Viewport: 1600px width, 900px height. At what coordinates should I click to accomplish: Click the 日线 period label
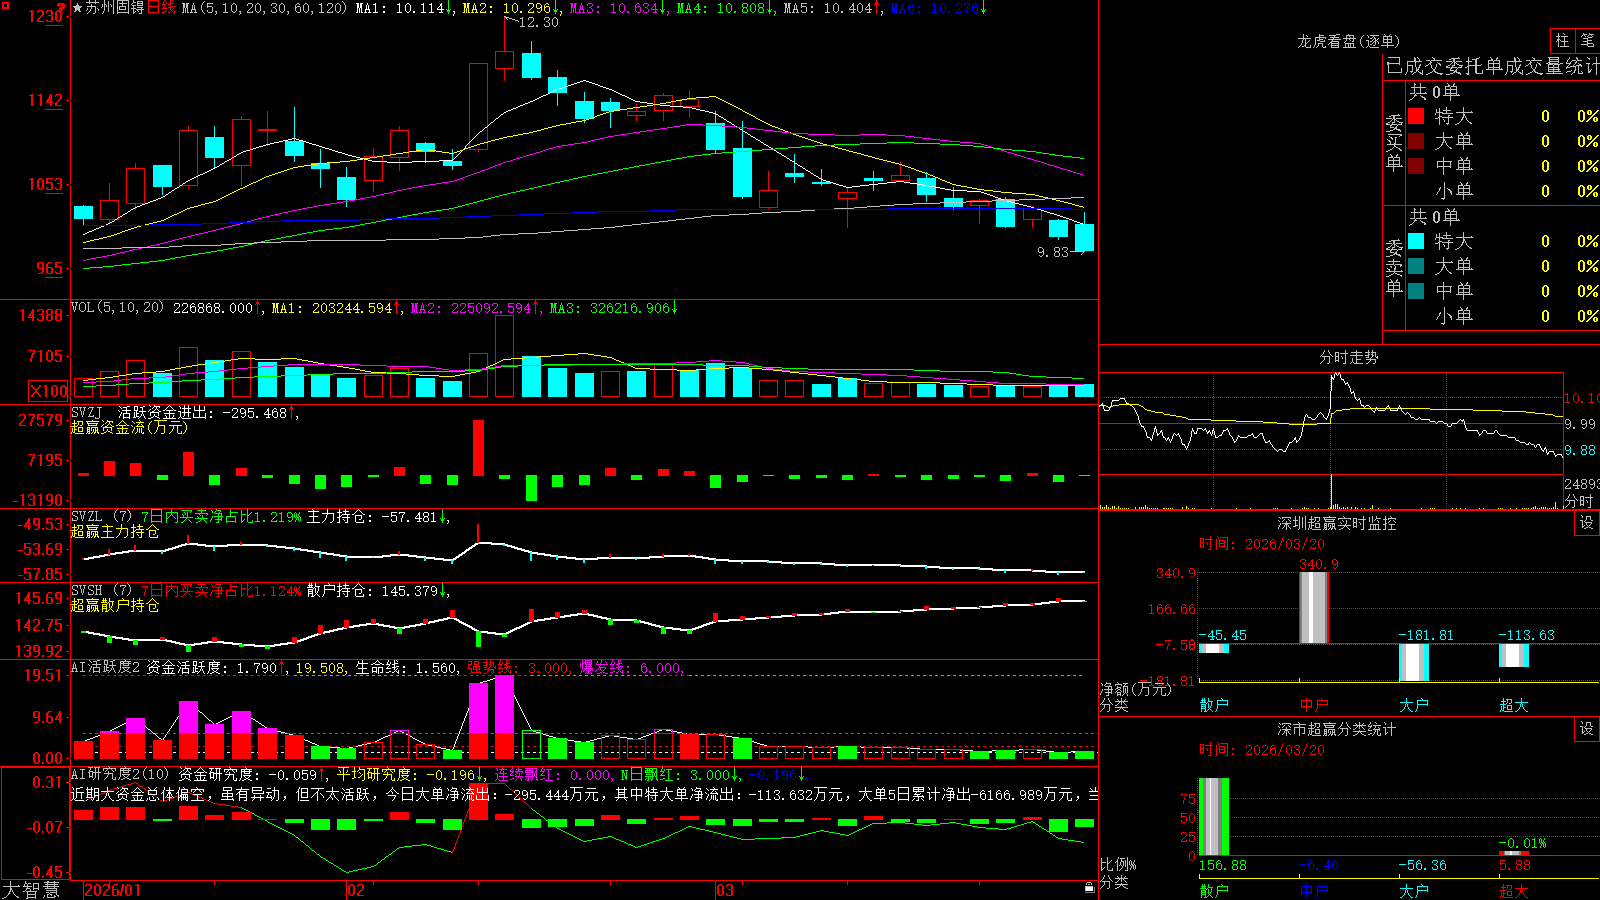161,8
